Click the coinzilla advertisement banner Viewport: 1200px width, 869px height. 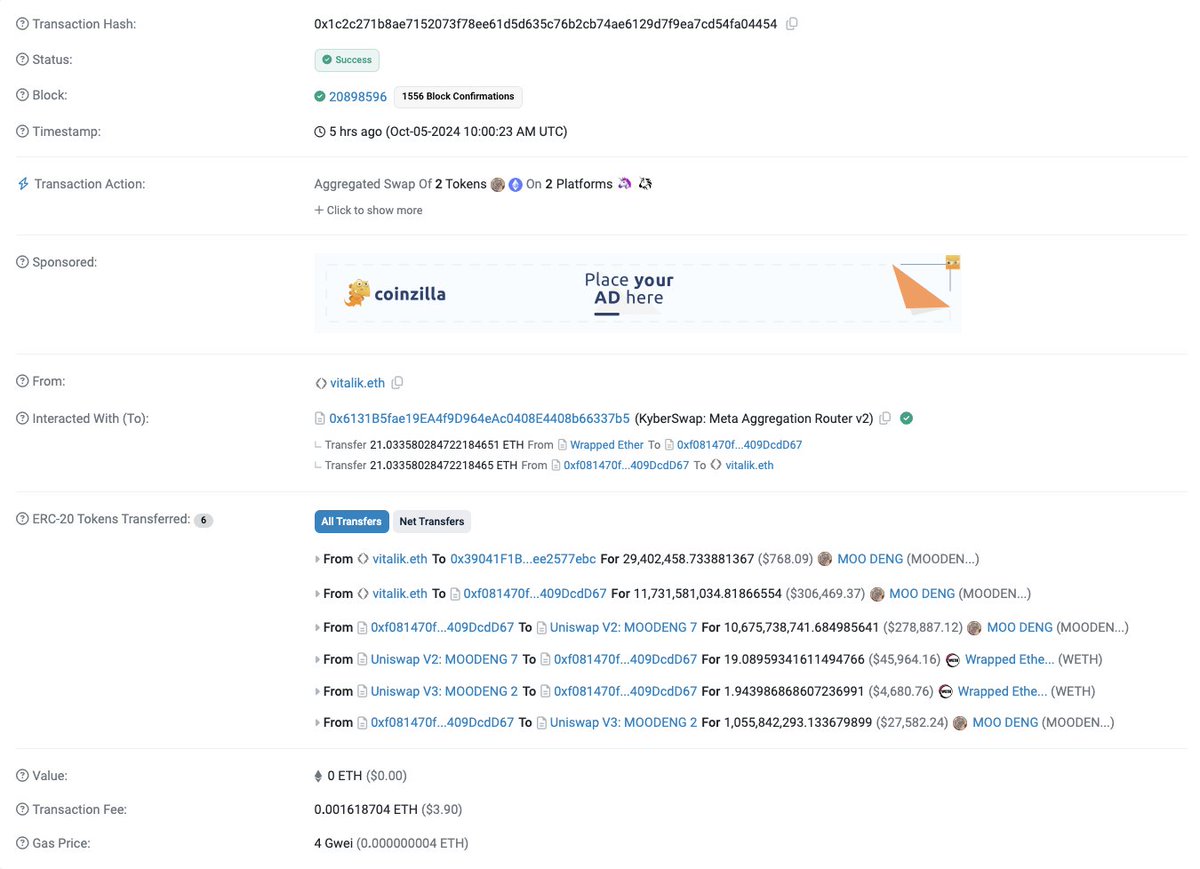click(x=638, y=291)
